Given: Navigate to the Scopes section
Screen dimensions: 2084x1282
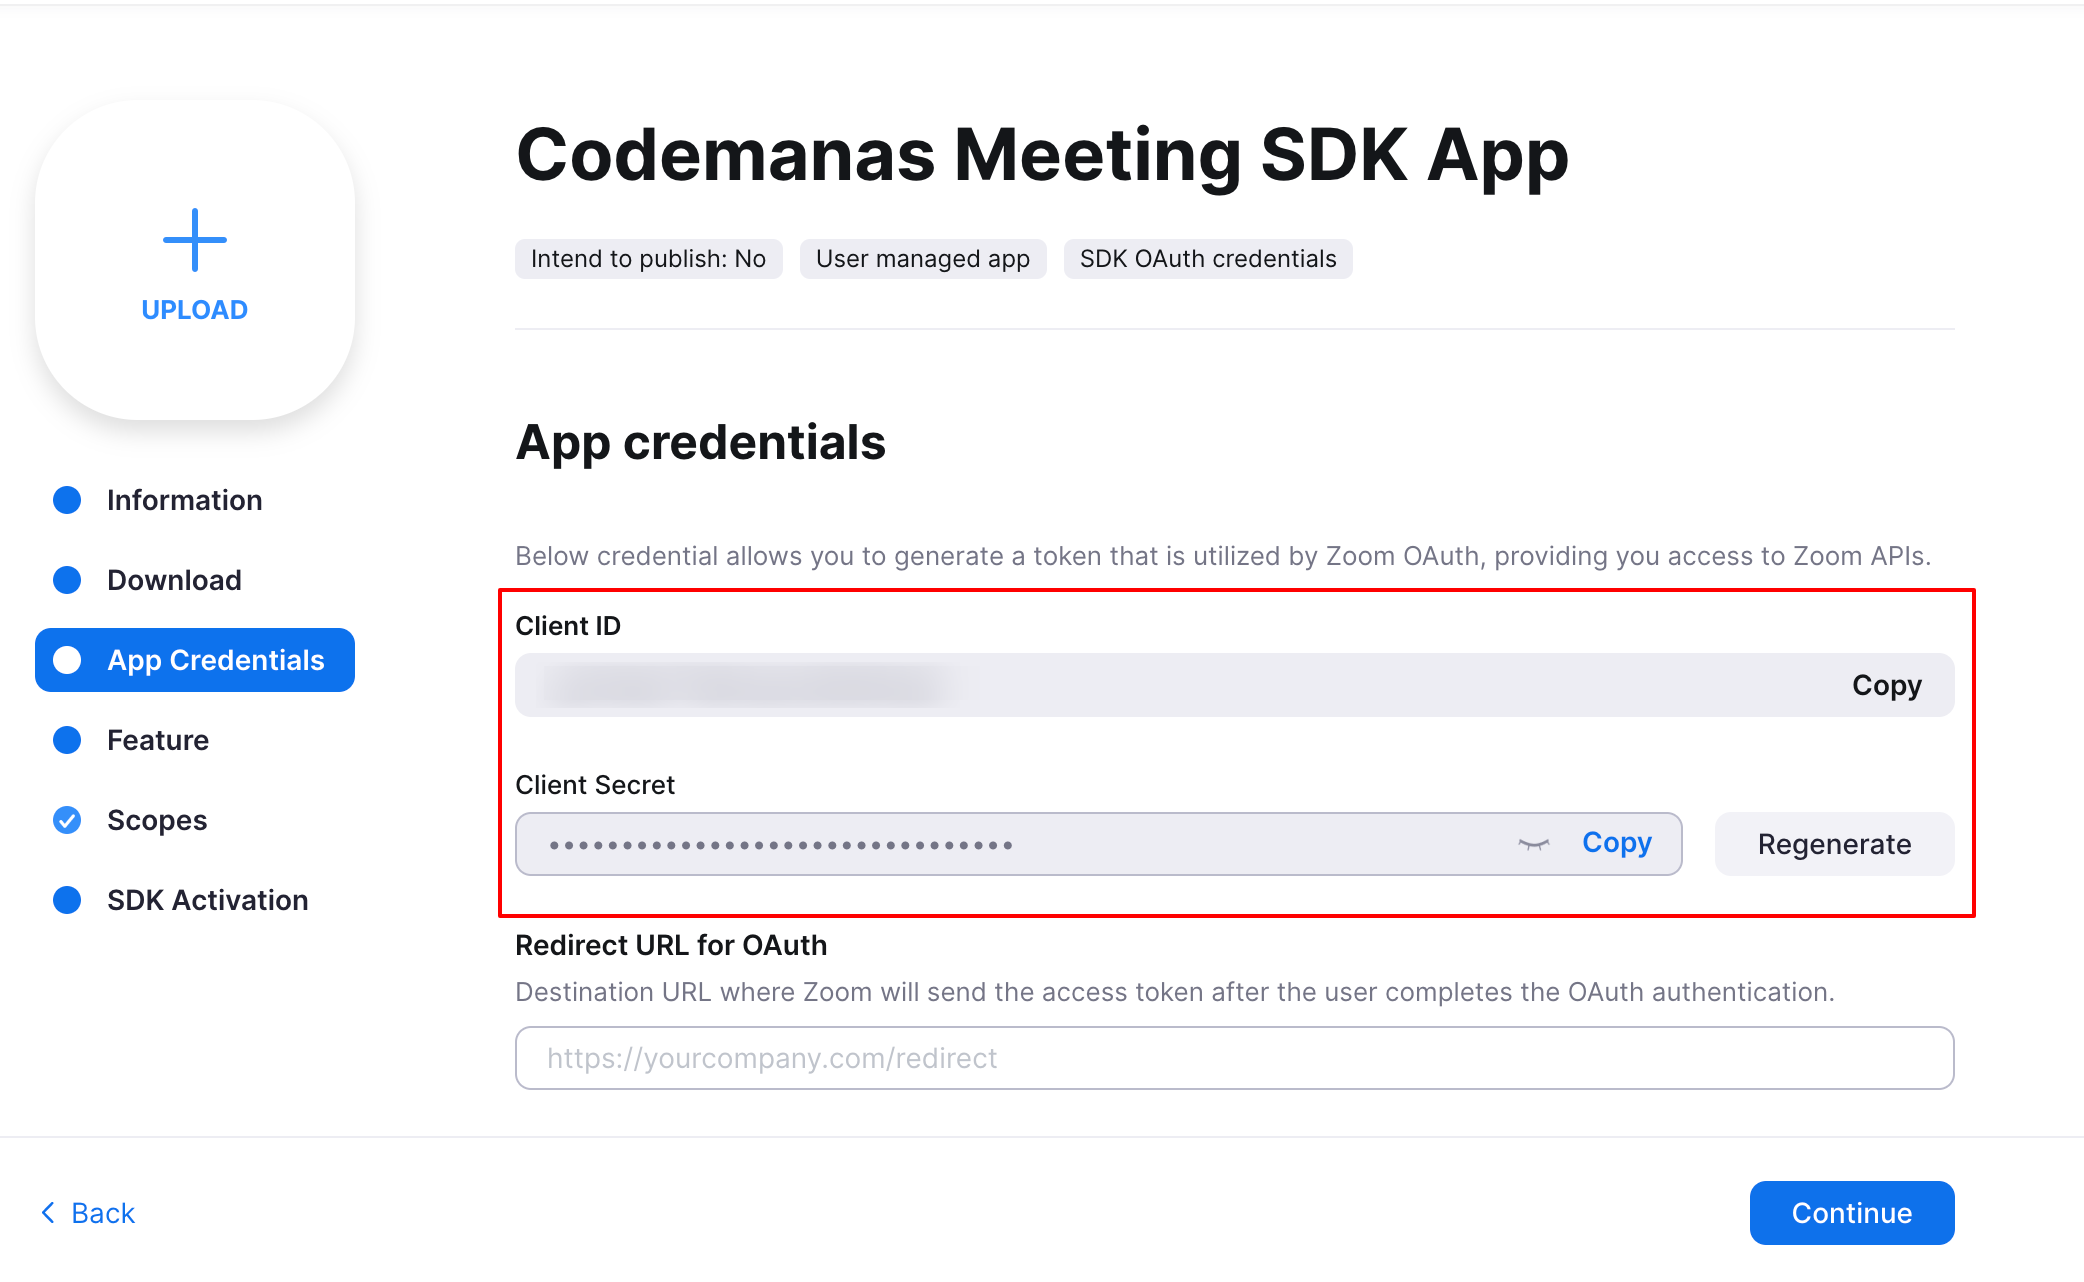Looking at the screenshot, I should (x=157, y=820).
